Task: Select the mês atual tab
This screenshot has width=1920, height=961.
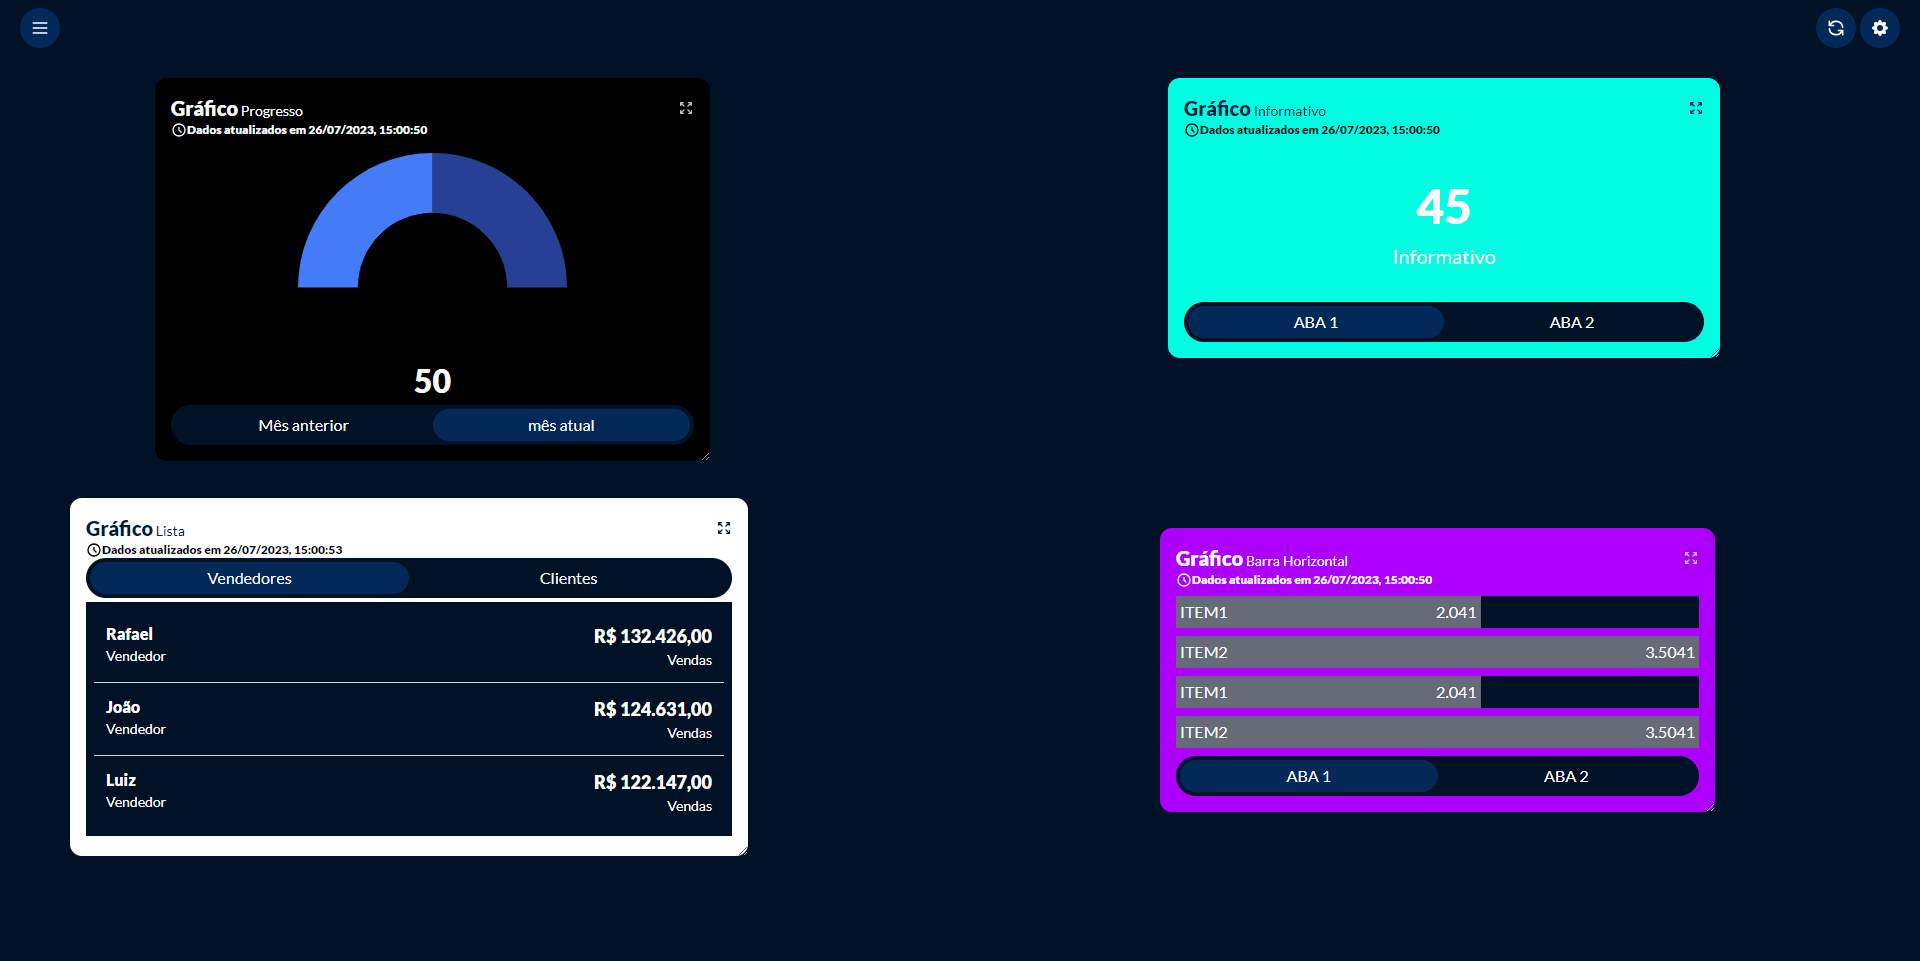Action: point(561,425)
